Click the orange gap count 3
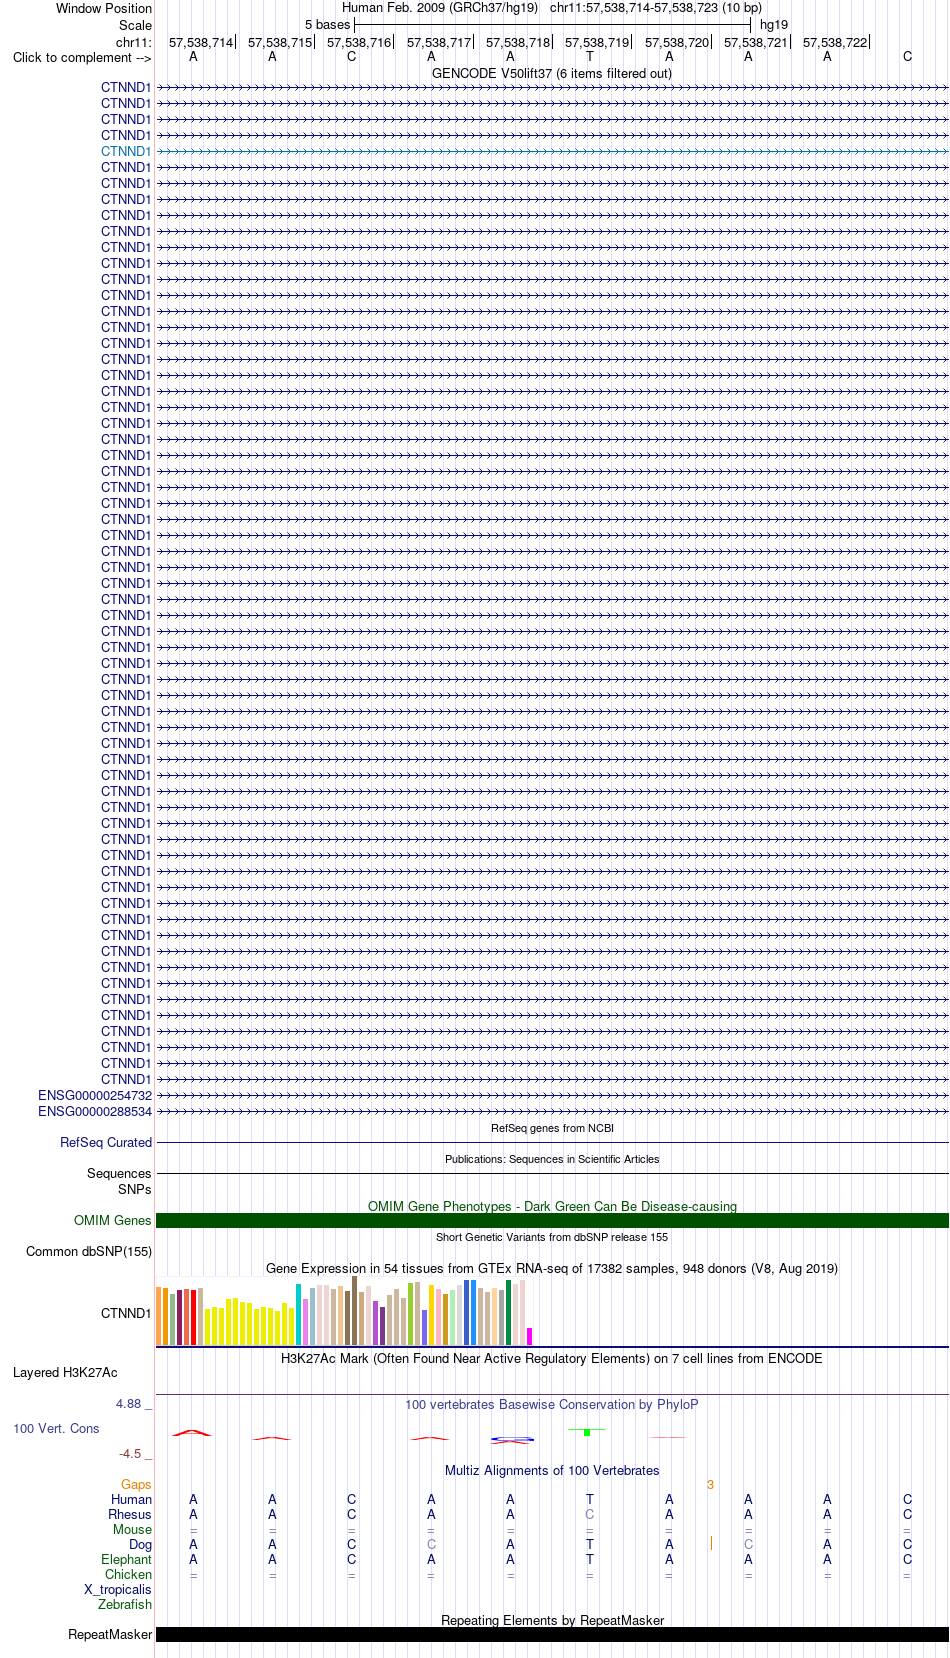This screenshot has width=950, height=1658. (x=710, y=1484)
